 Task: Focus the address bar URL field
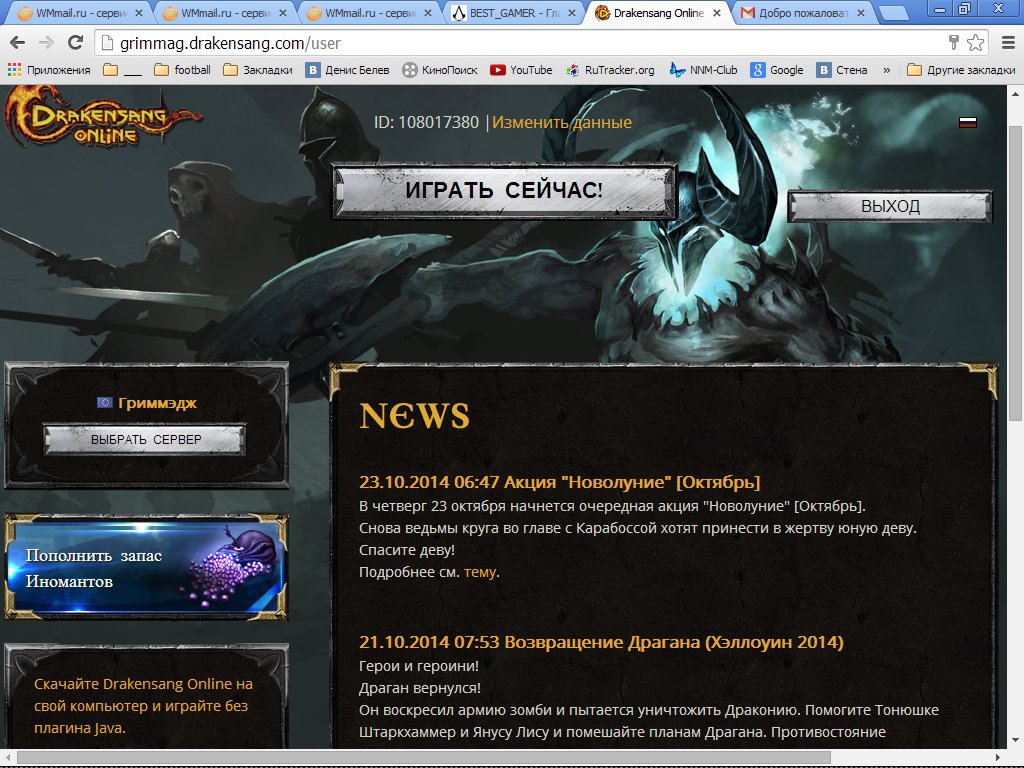pos(522,43)
